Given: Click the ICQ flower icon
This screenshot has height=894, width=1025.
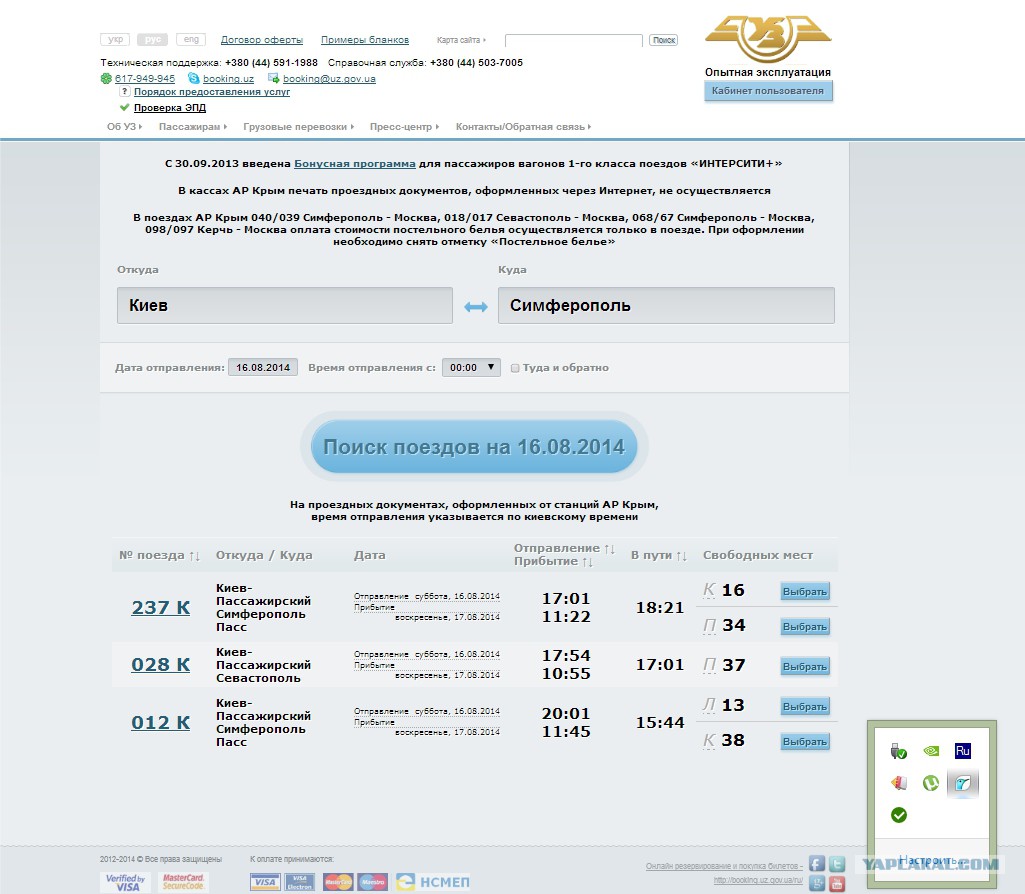Looking at the screenshot, I should pyautogui.click(x=106, y=78).
